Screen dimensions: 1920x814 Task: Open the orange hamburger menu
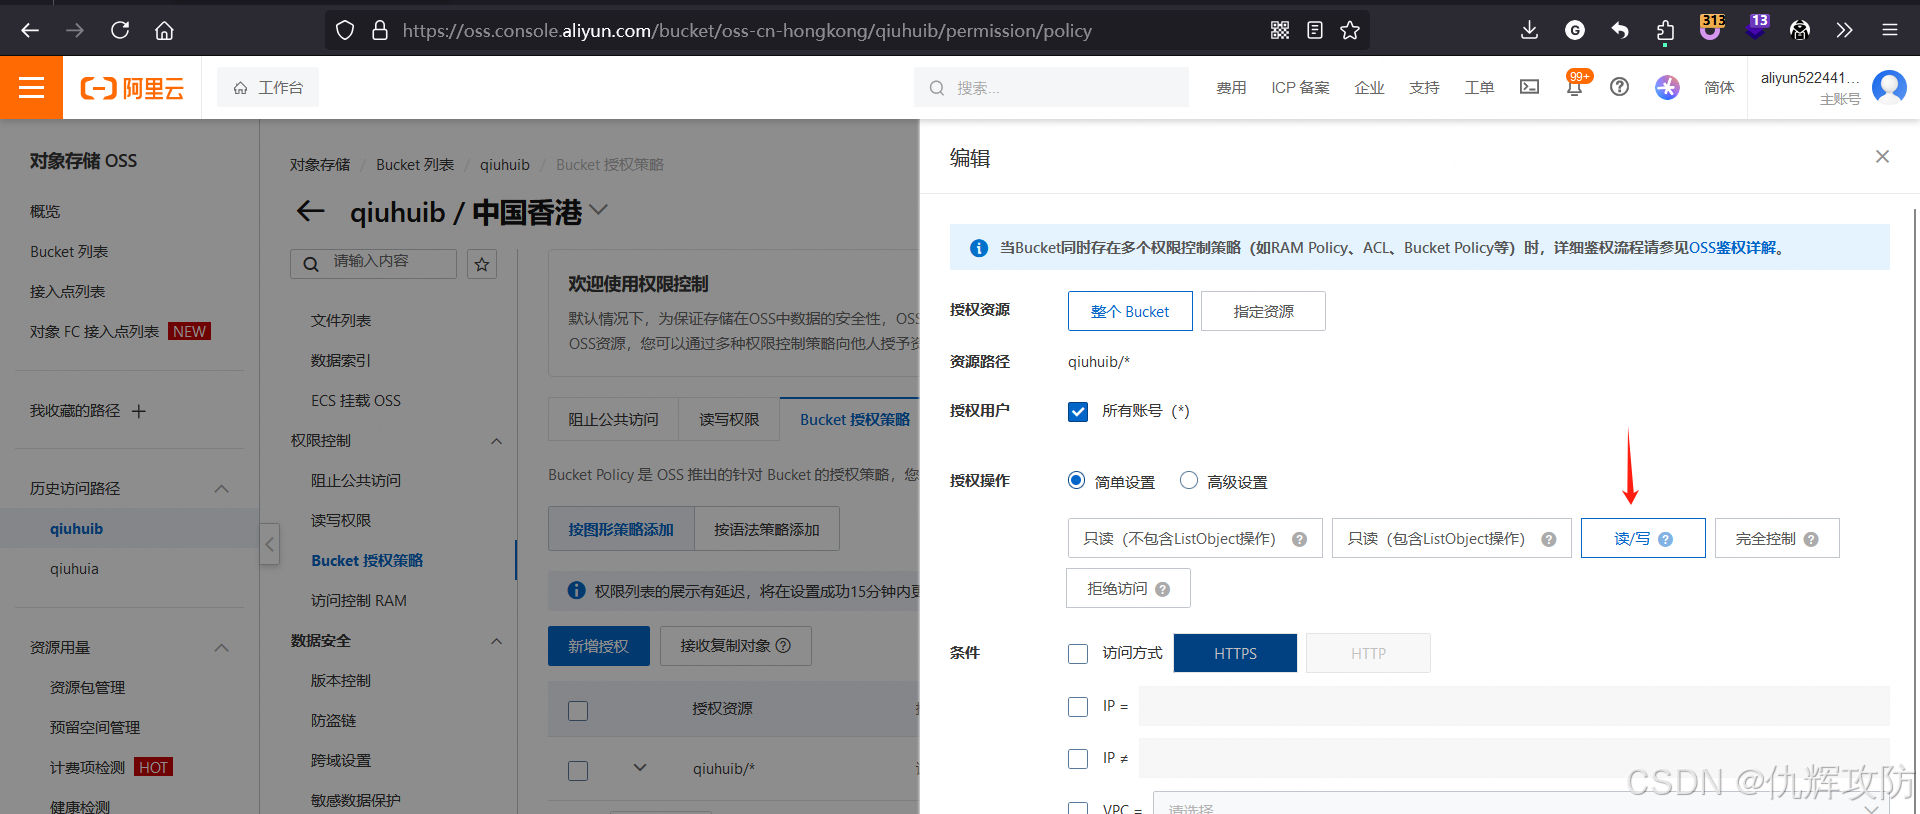point(31,88)
